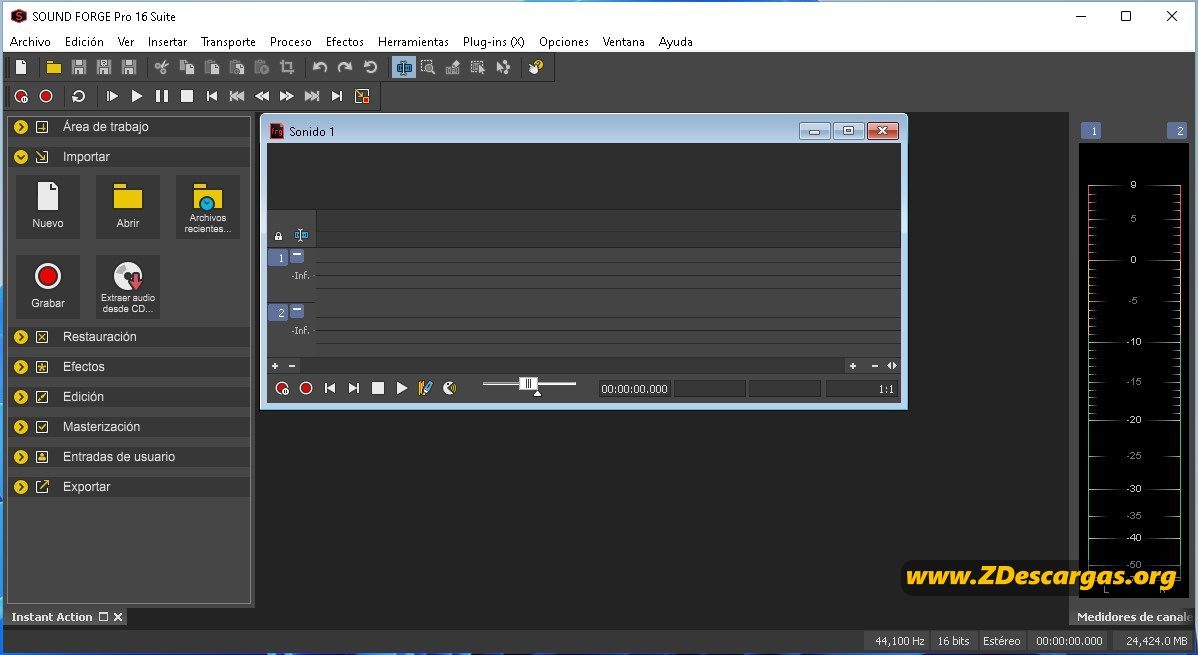Click the Undo arrow icon
This screenshot has height=655, width=1198.
[320, 67]
